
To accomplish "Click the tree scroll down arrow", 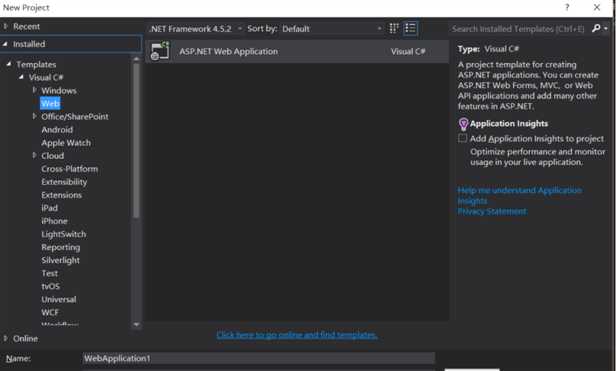I will pos(136,325).
